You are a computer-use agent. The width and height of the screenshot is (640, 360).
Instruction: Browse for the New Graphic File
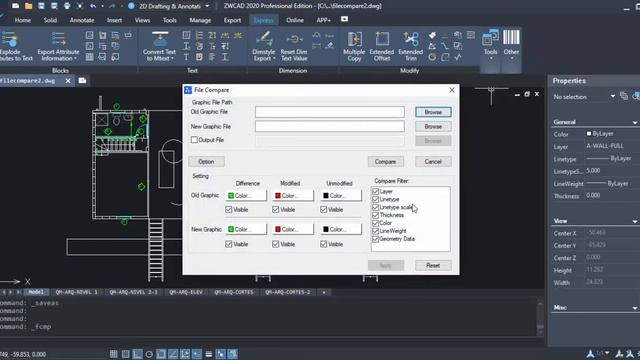433,127
